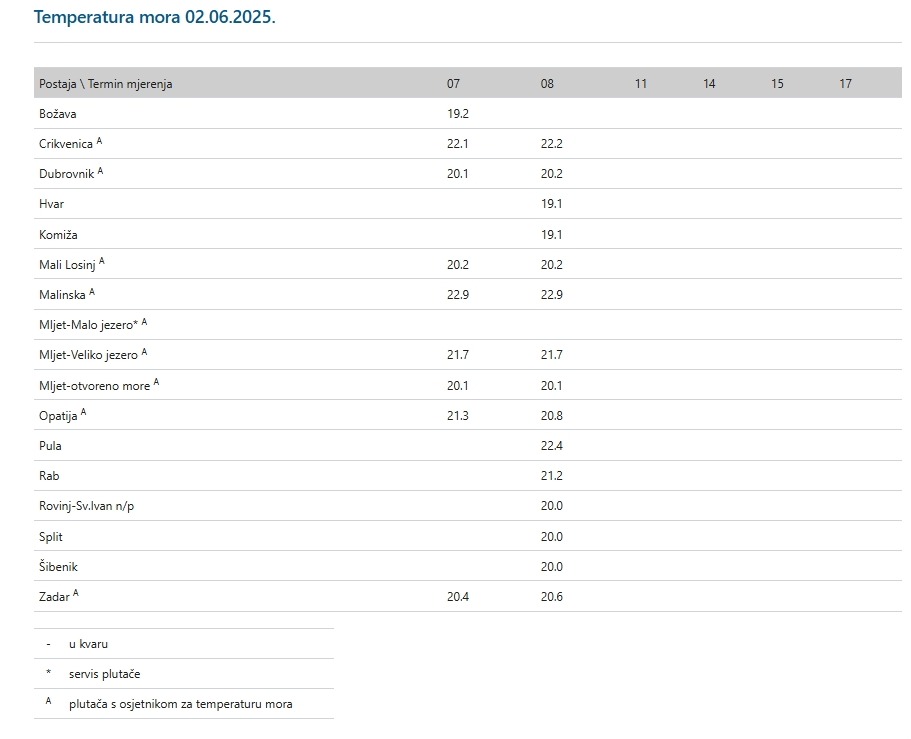Click the Komiža station name

[58, 235]
